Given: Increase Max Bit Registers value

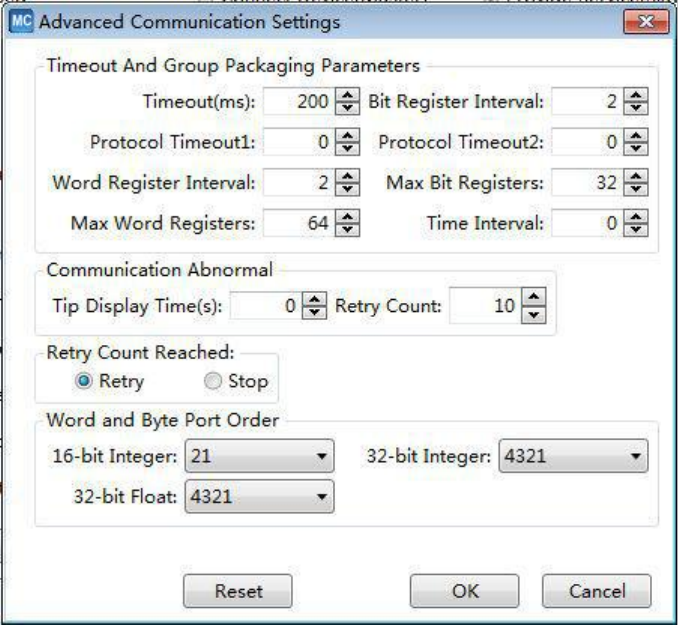Looking at the screenshot, I should pyautogui.click(x=635, y=177).
